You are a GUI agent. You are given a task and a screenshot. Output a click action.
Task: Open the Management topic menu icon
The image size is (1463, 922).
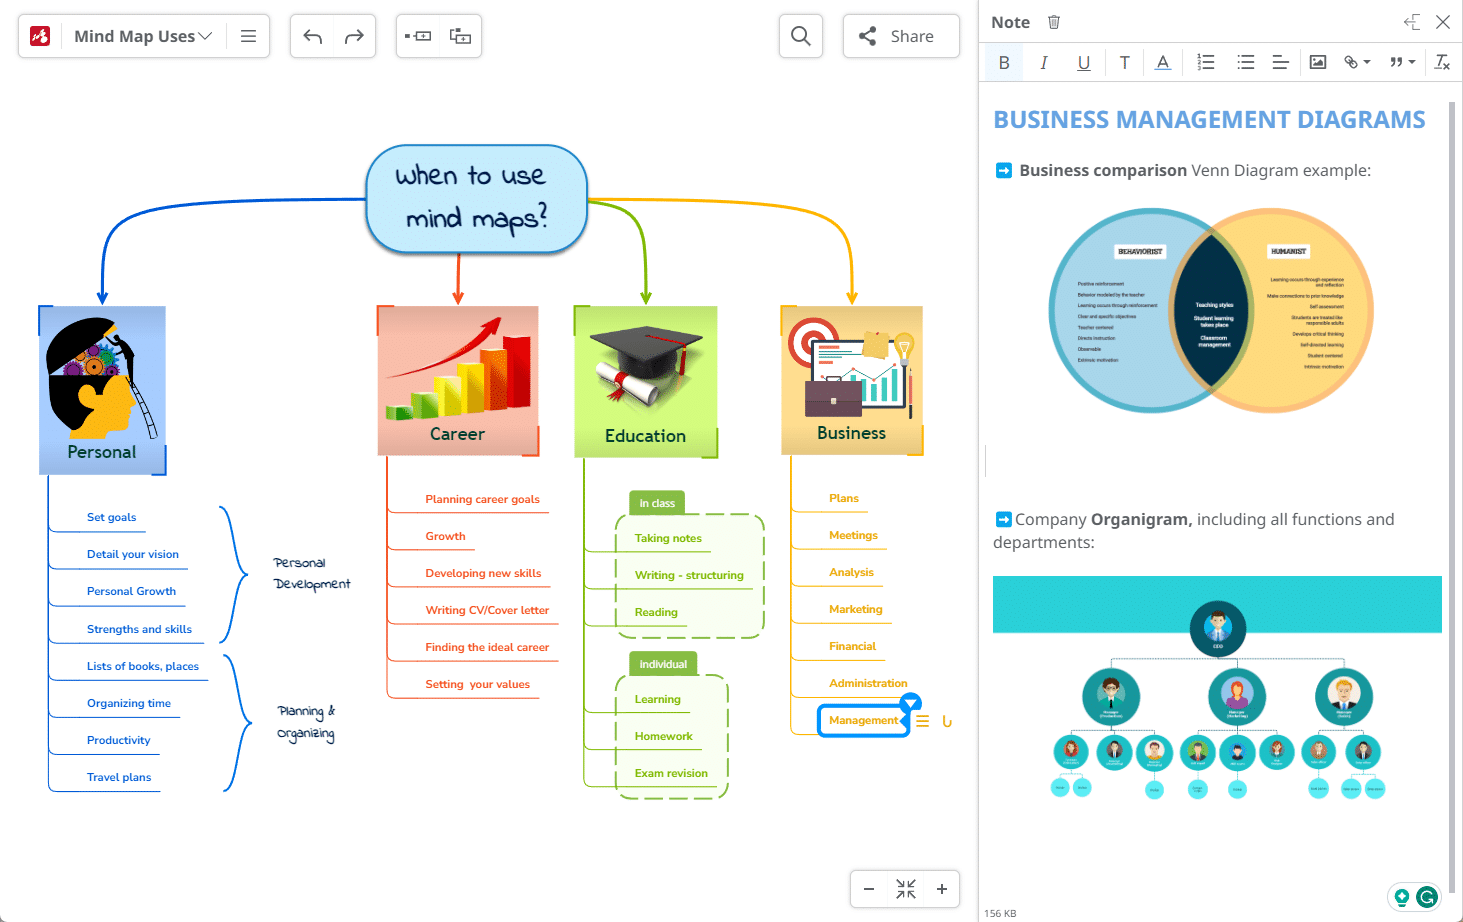922,721
